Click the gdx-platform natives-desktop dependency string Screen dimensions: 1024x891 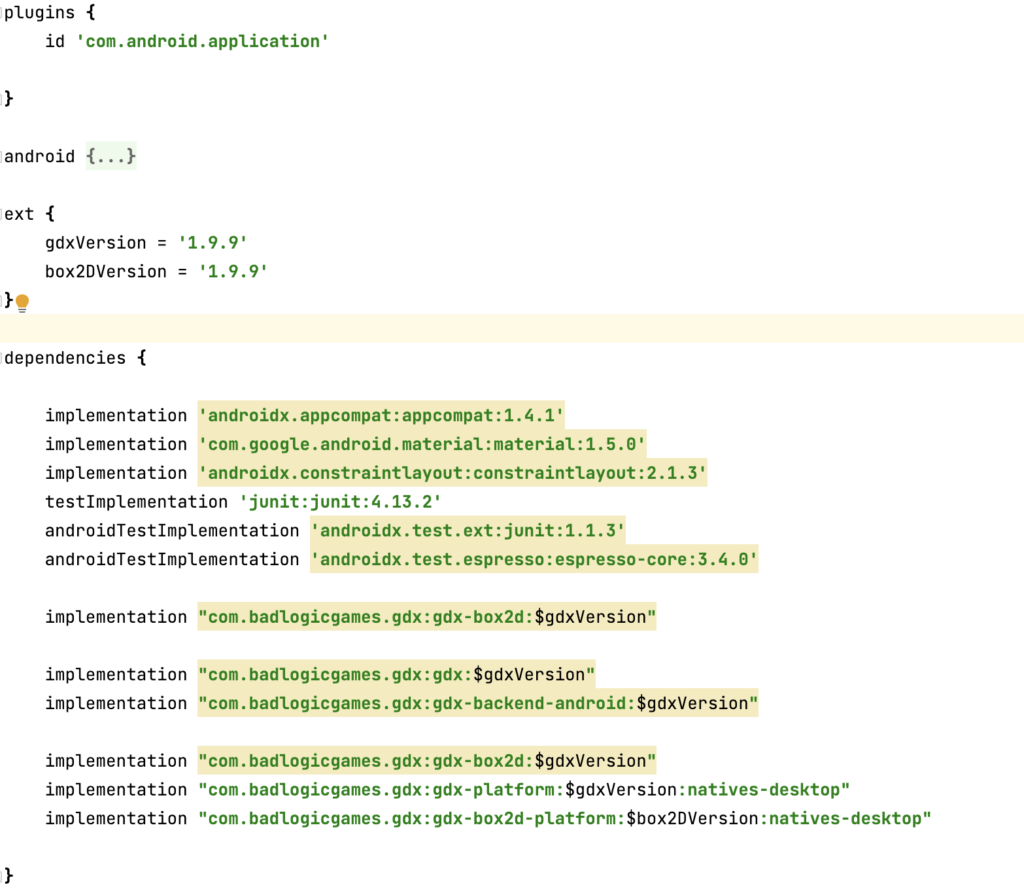tap(524, 789)
